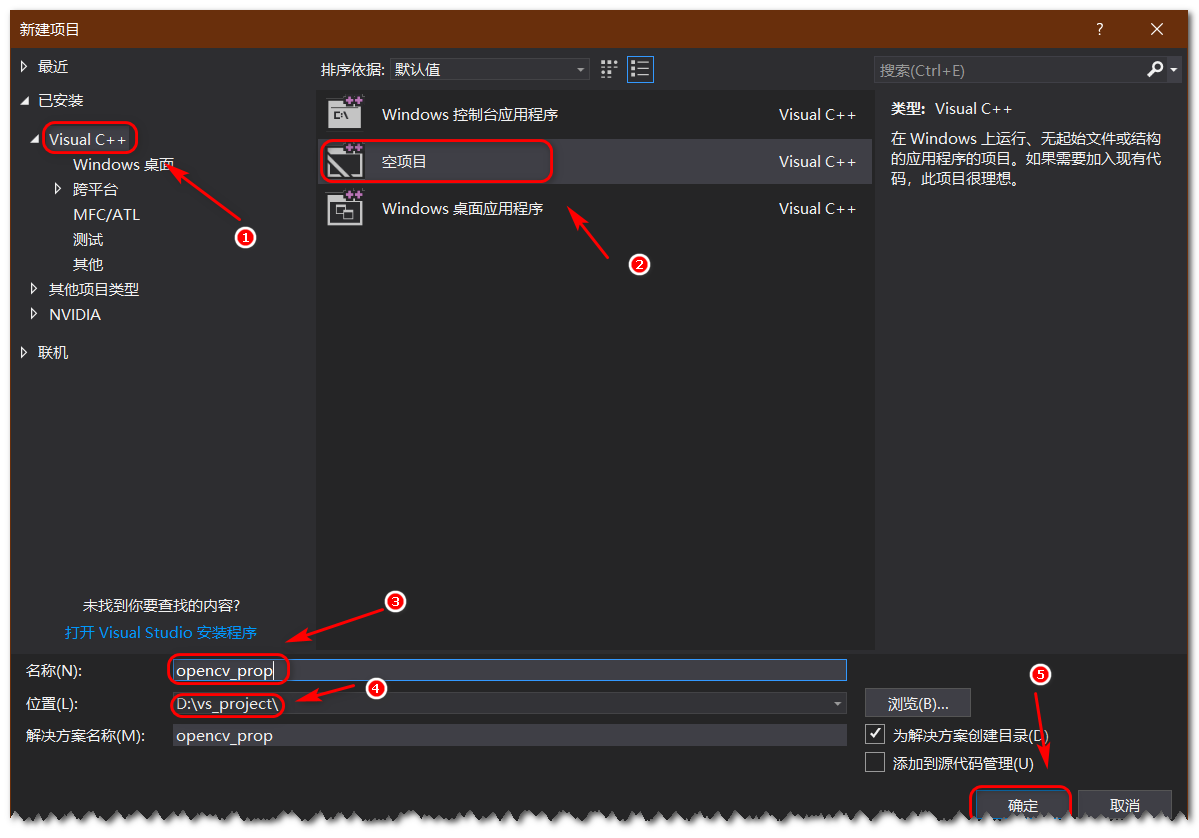Screen dimensions: 1199x838
Task: Click the solution name input field
Action: (x=509, y=736)
